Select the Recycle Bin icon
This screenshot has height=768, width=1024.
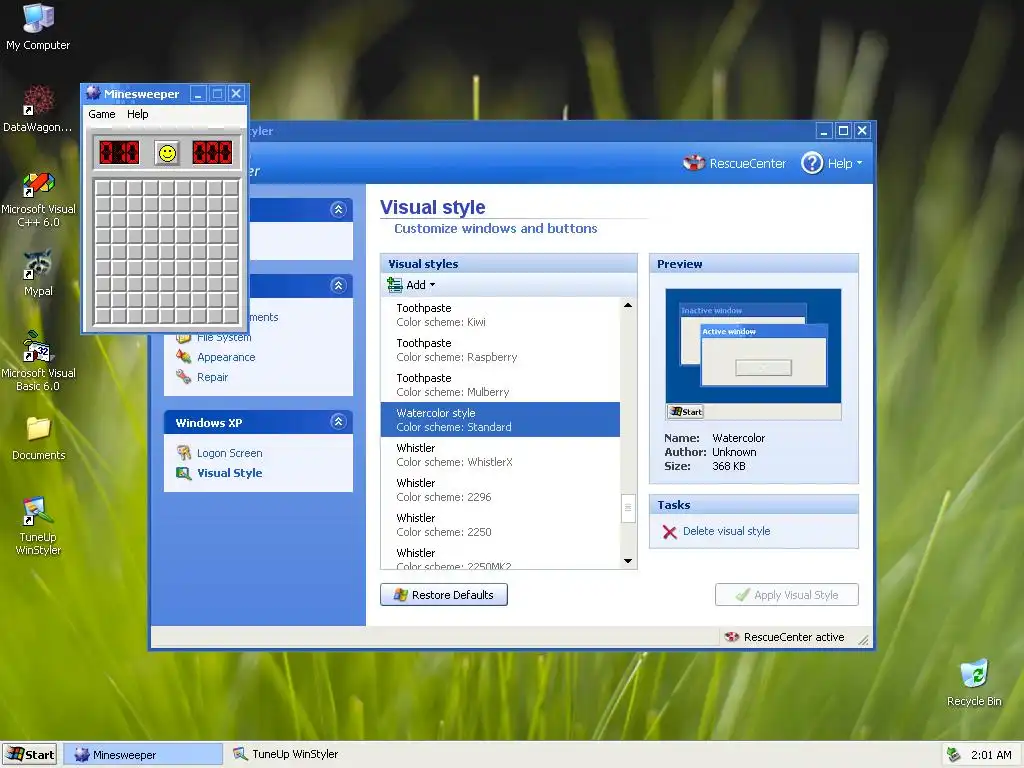click(974, 683)
